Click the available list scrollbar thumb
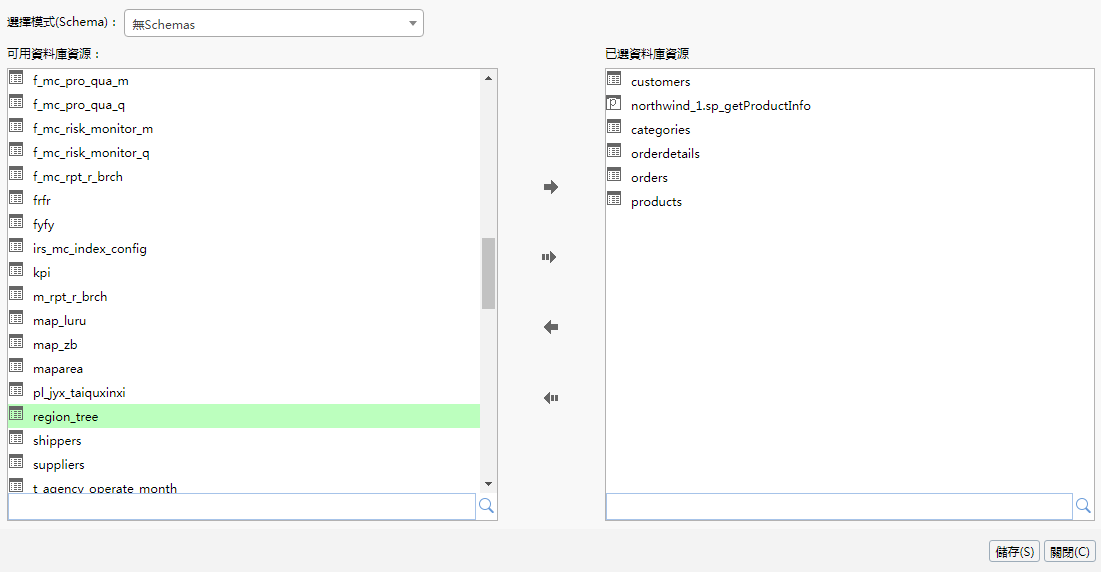This screenshot has width=1101, height=572. 488,273
